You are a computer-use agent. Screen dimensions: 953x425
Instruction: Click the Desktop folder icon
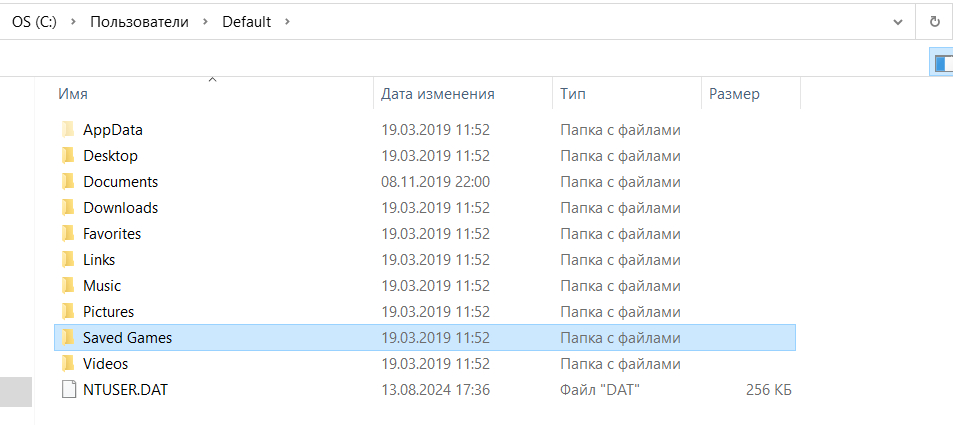point(68,155)
